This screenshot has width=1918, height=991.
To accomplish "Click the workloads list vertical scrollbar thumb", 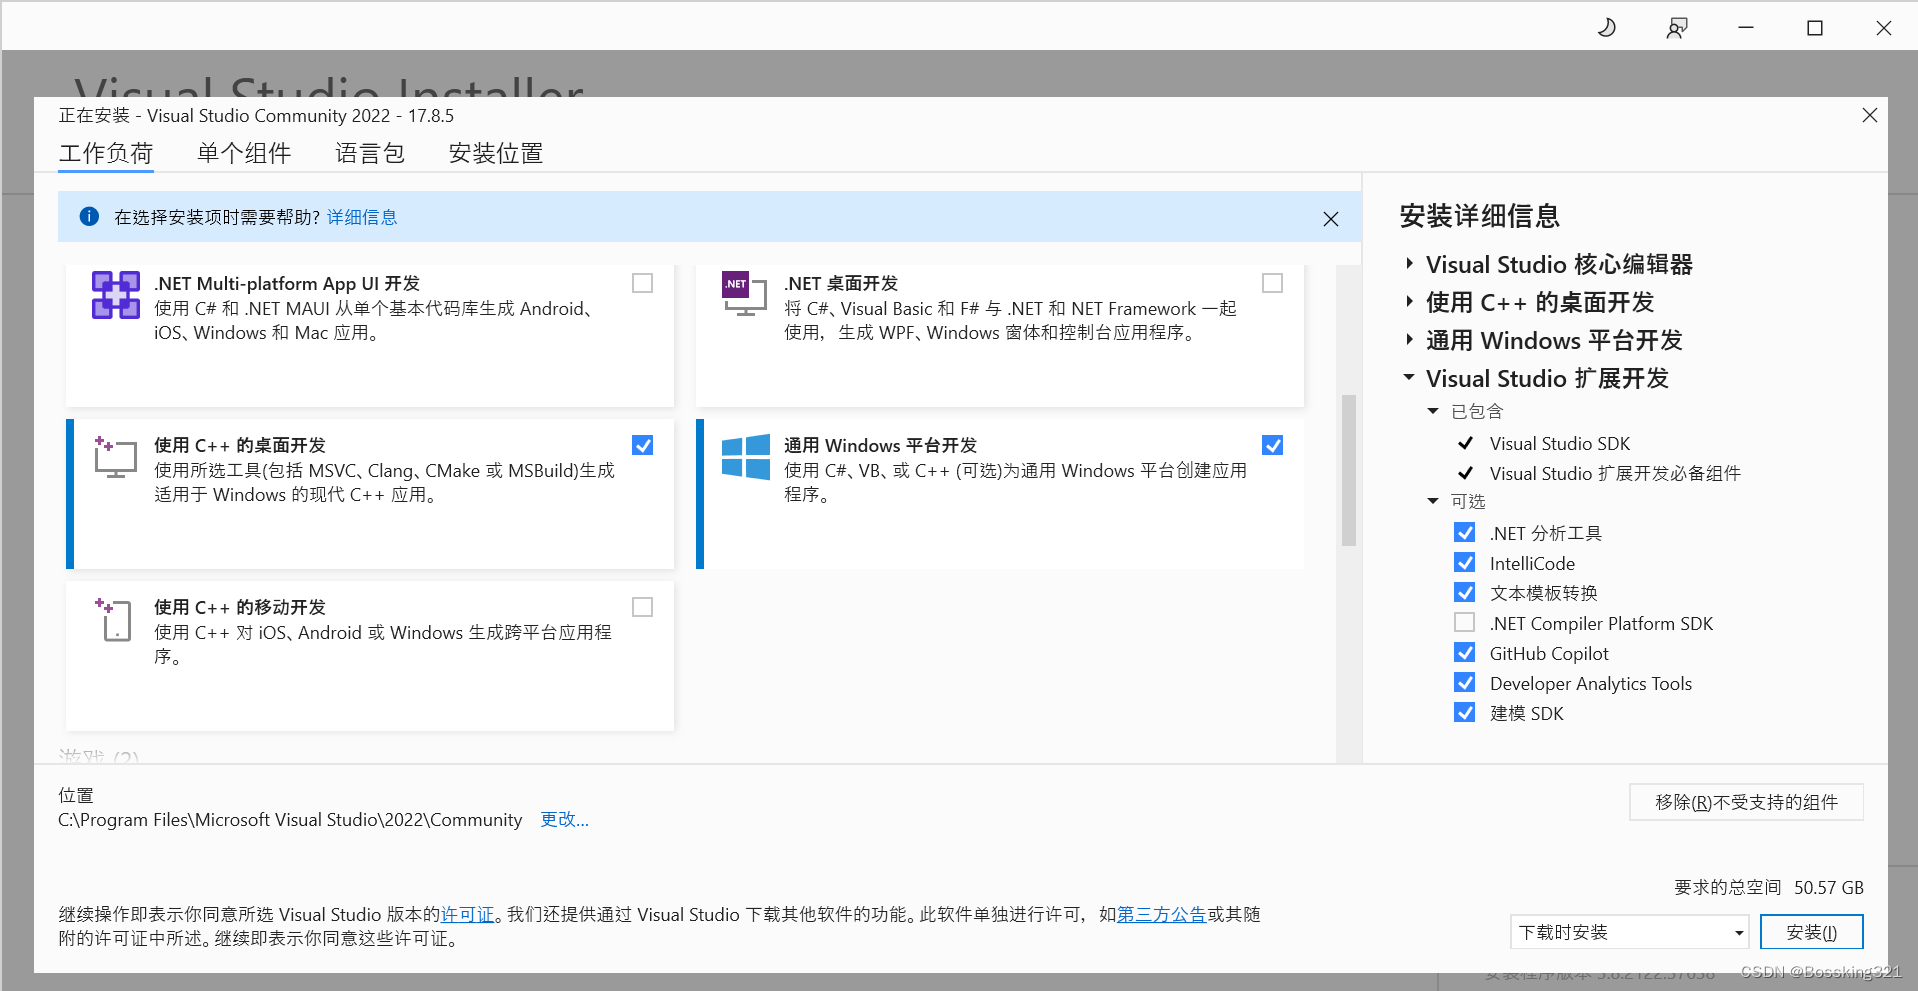I will pyautogui.click(x=1348, y=470).
